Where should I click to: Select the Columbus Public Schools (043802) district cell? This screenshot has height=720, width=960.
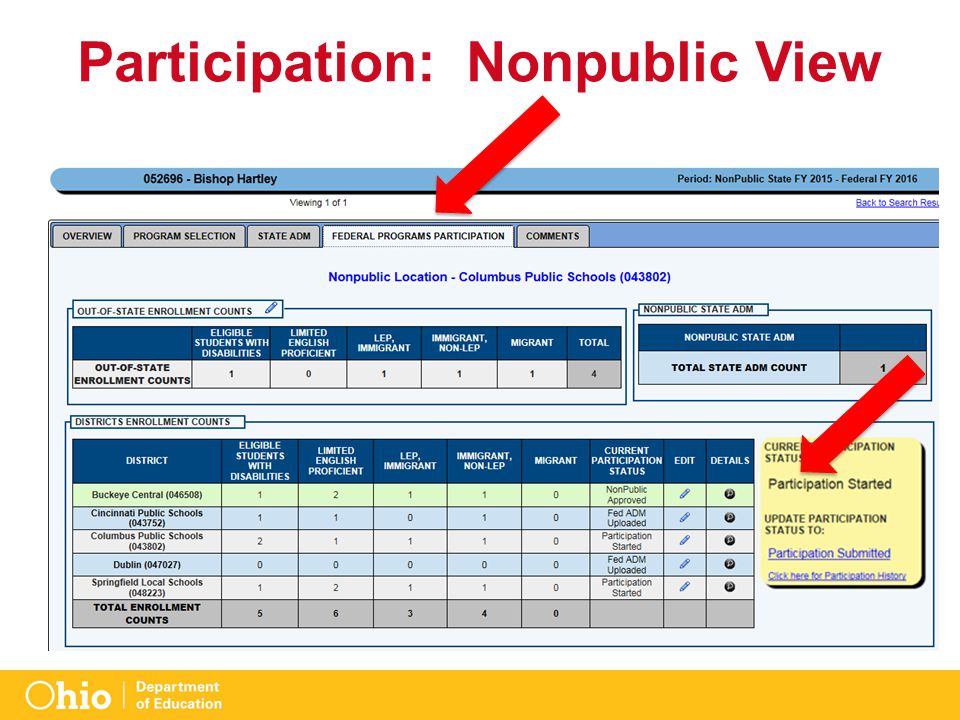click(147, 541)
